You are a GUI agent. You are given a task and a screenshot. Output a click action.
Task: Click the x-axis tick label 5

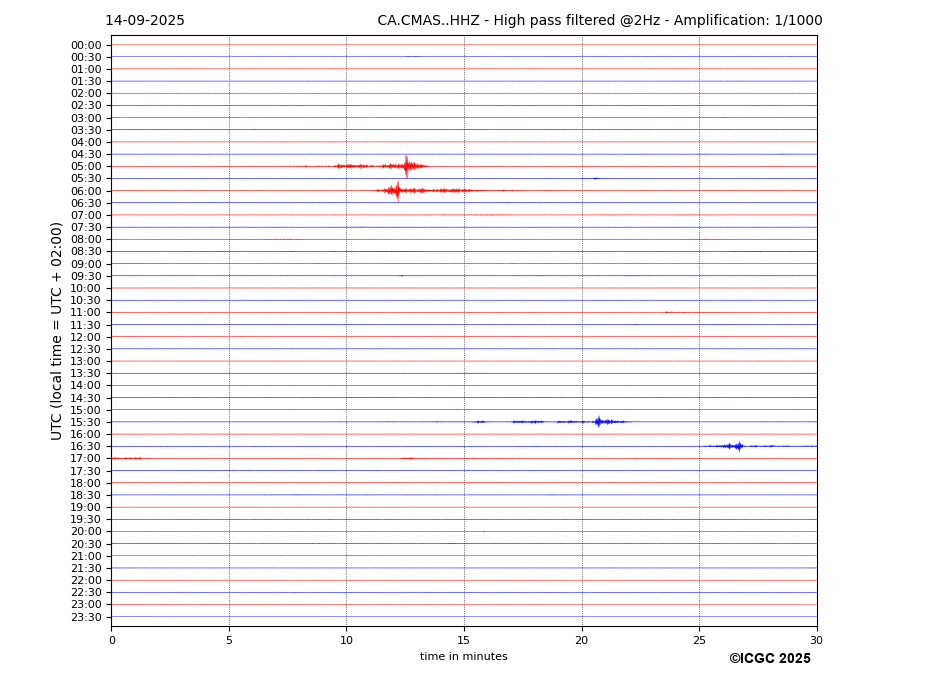pos(229,640)
